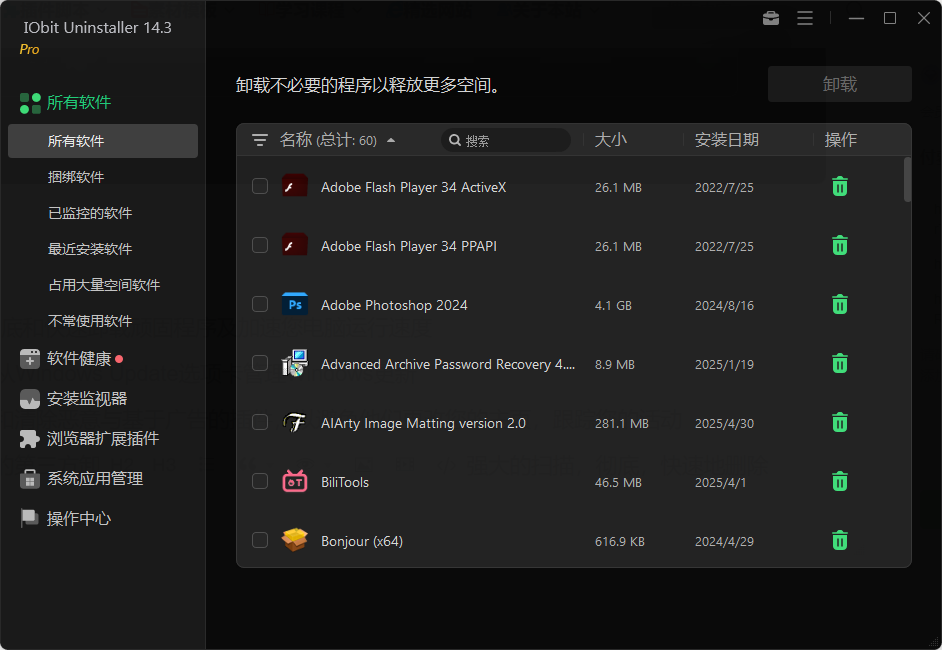Sort list by 安装日期 column header
Screen dimensions: 942x650
coord(727,140)
